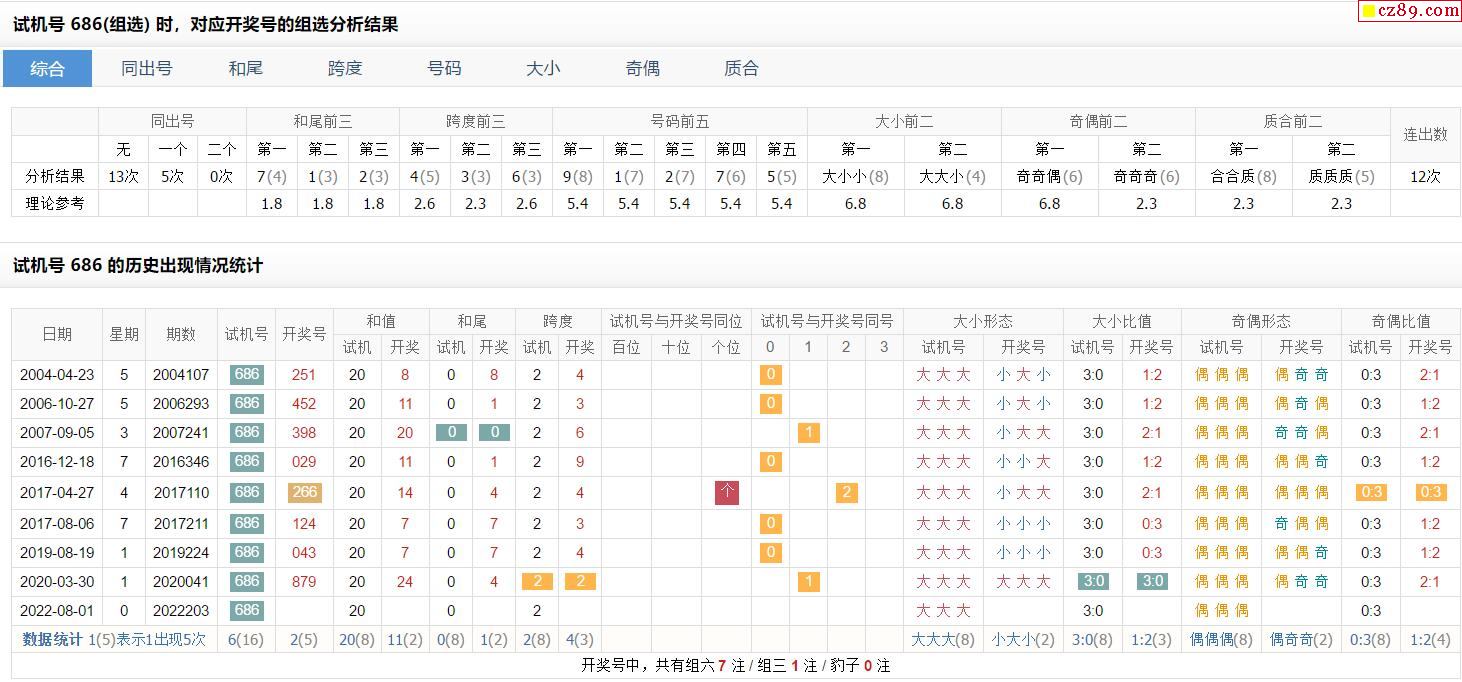
Task: Click the 大大大(8) statistic cell
Action: (x=942, y=639)
